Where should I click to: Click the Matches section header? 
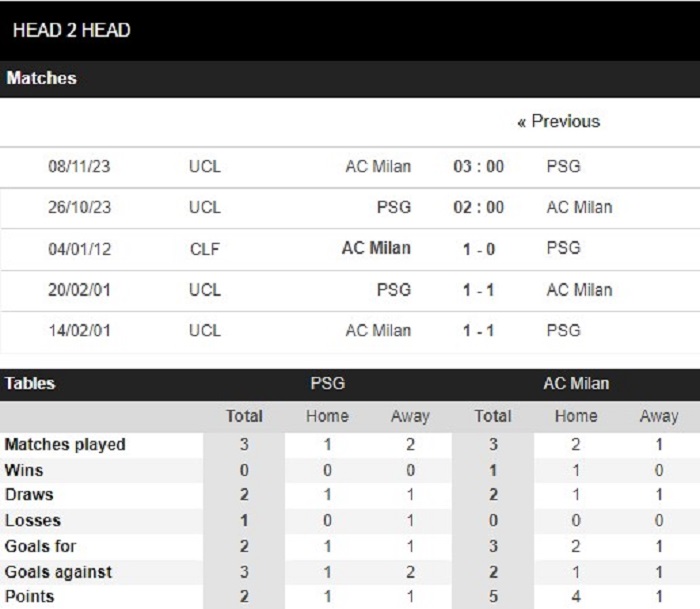42,78
